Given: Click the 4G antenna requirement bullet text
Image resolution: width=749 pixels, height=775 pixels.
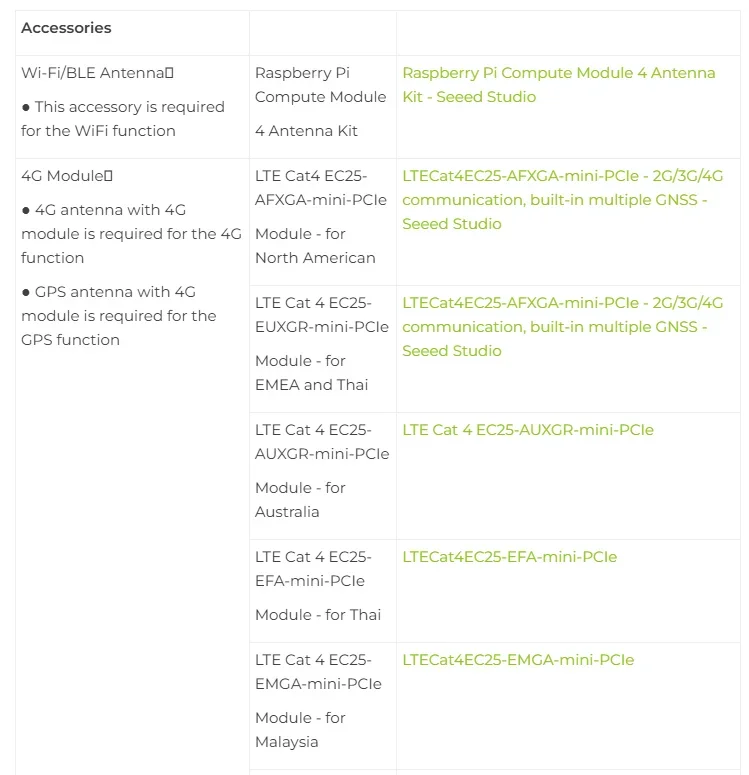Looking at the screenshot, I should click(x=131, y=234).
